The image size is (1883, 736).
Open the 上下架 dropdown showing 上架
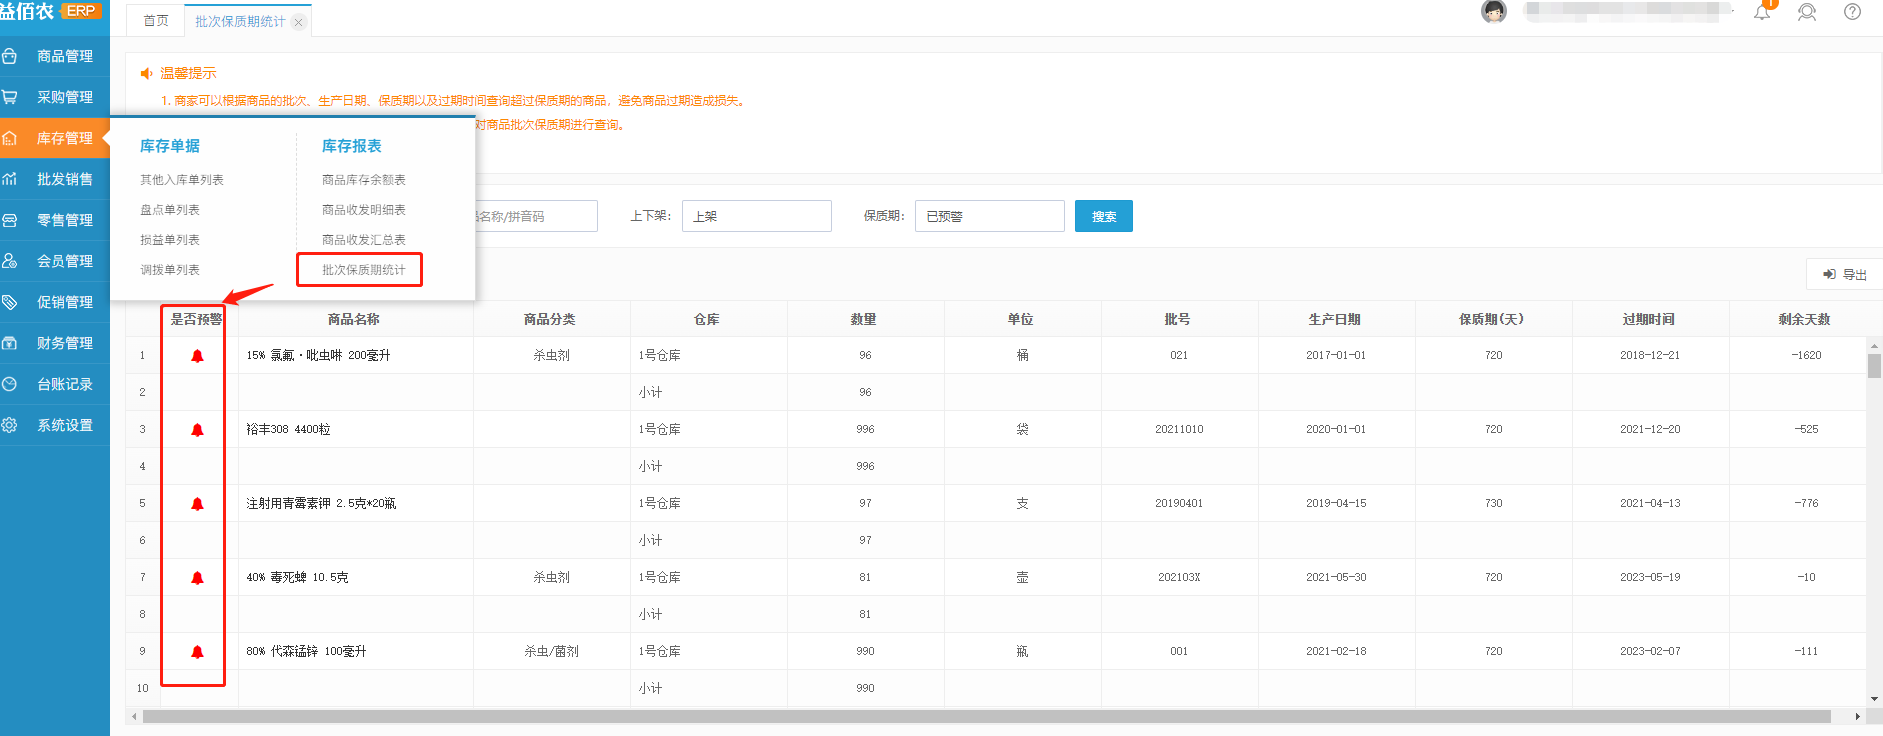[x=756, y=216]
